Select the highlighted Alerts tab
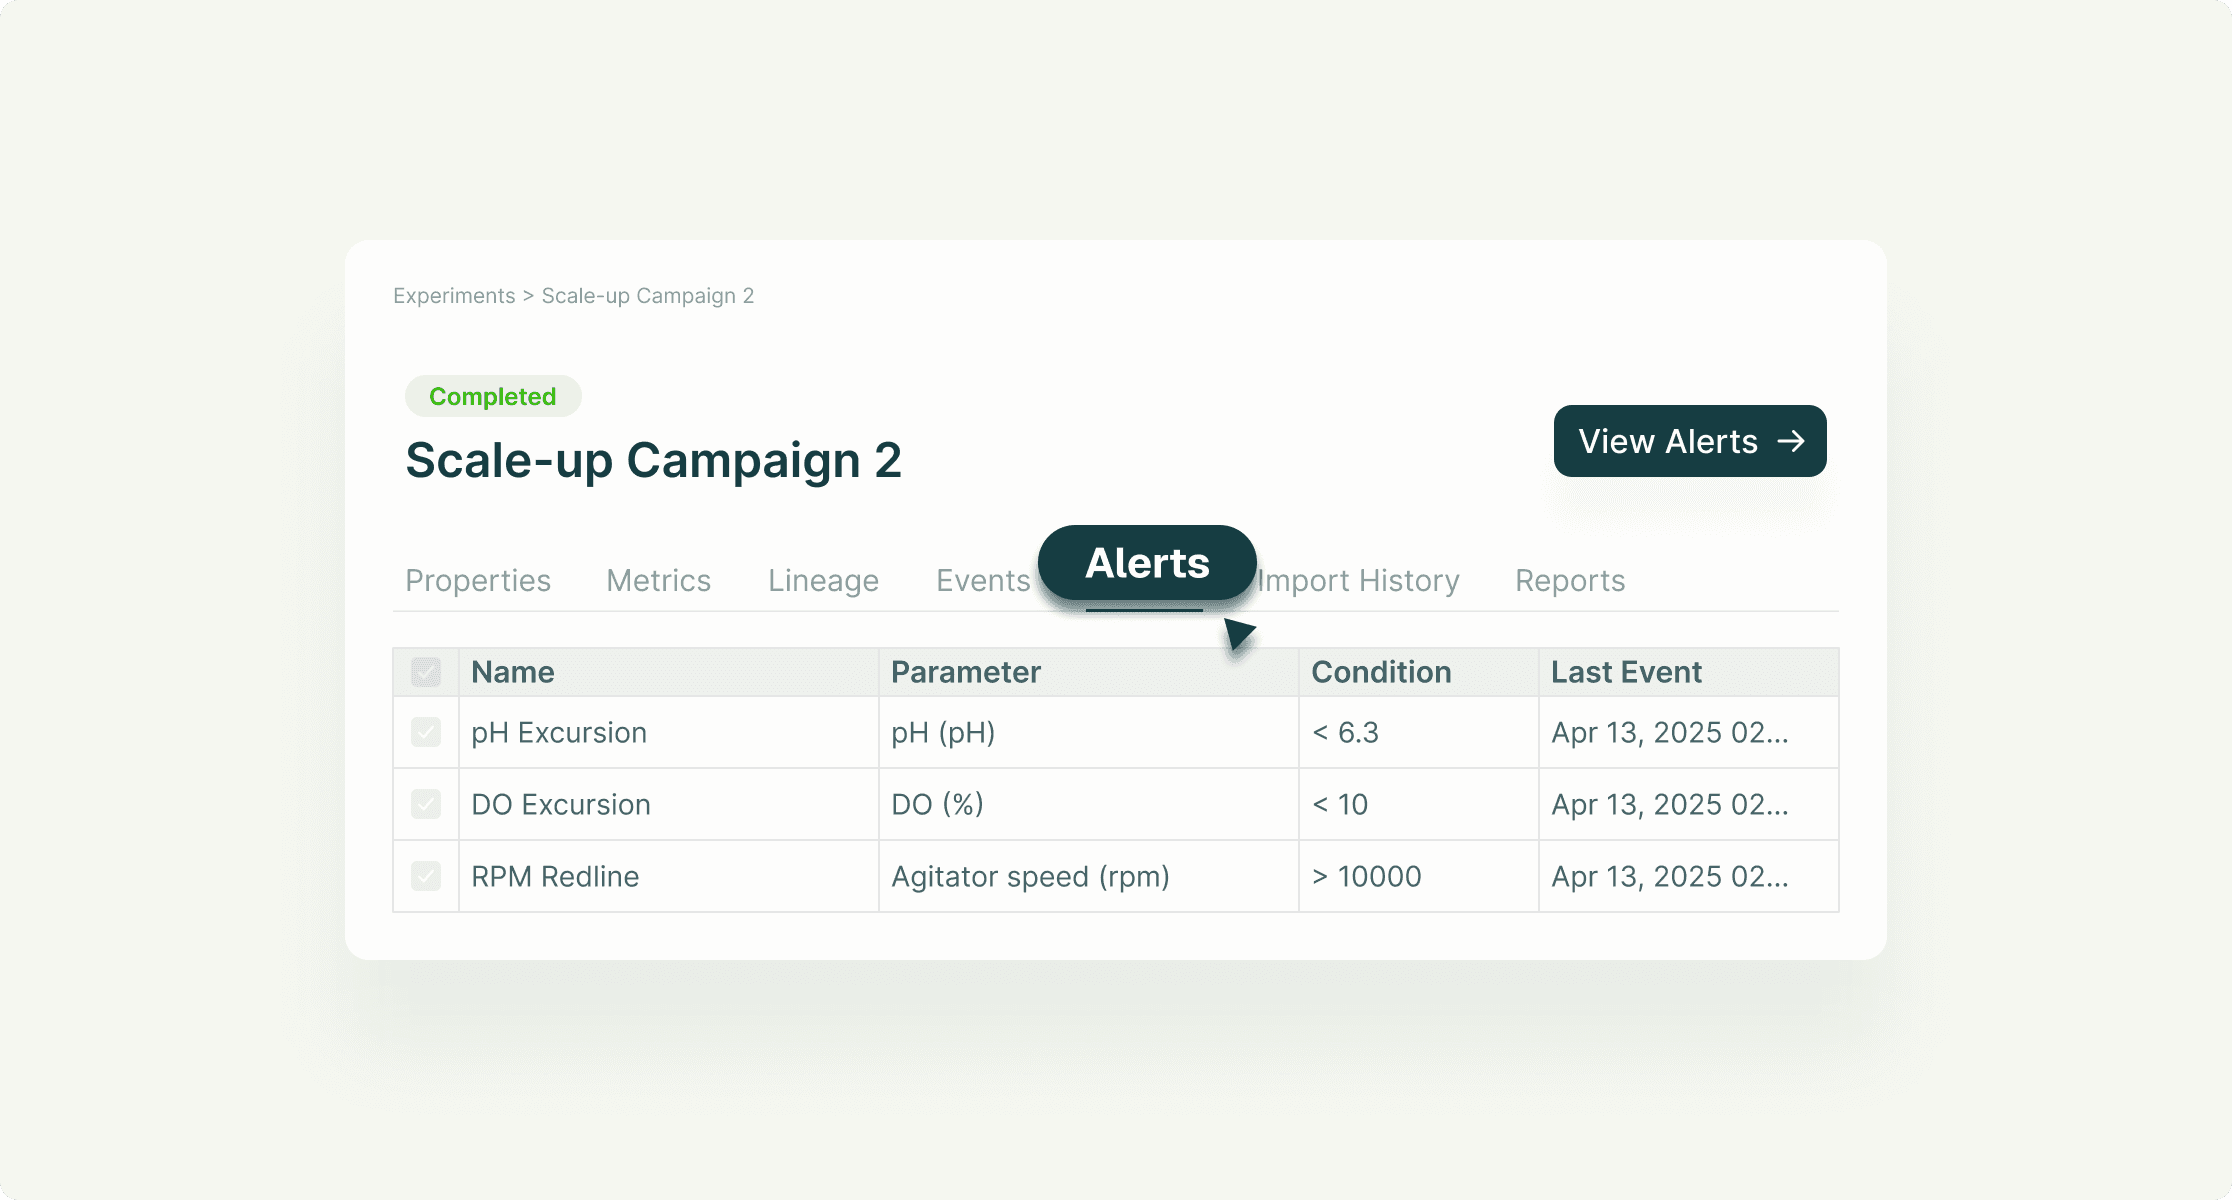 point(1146,562)
